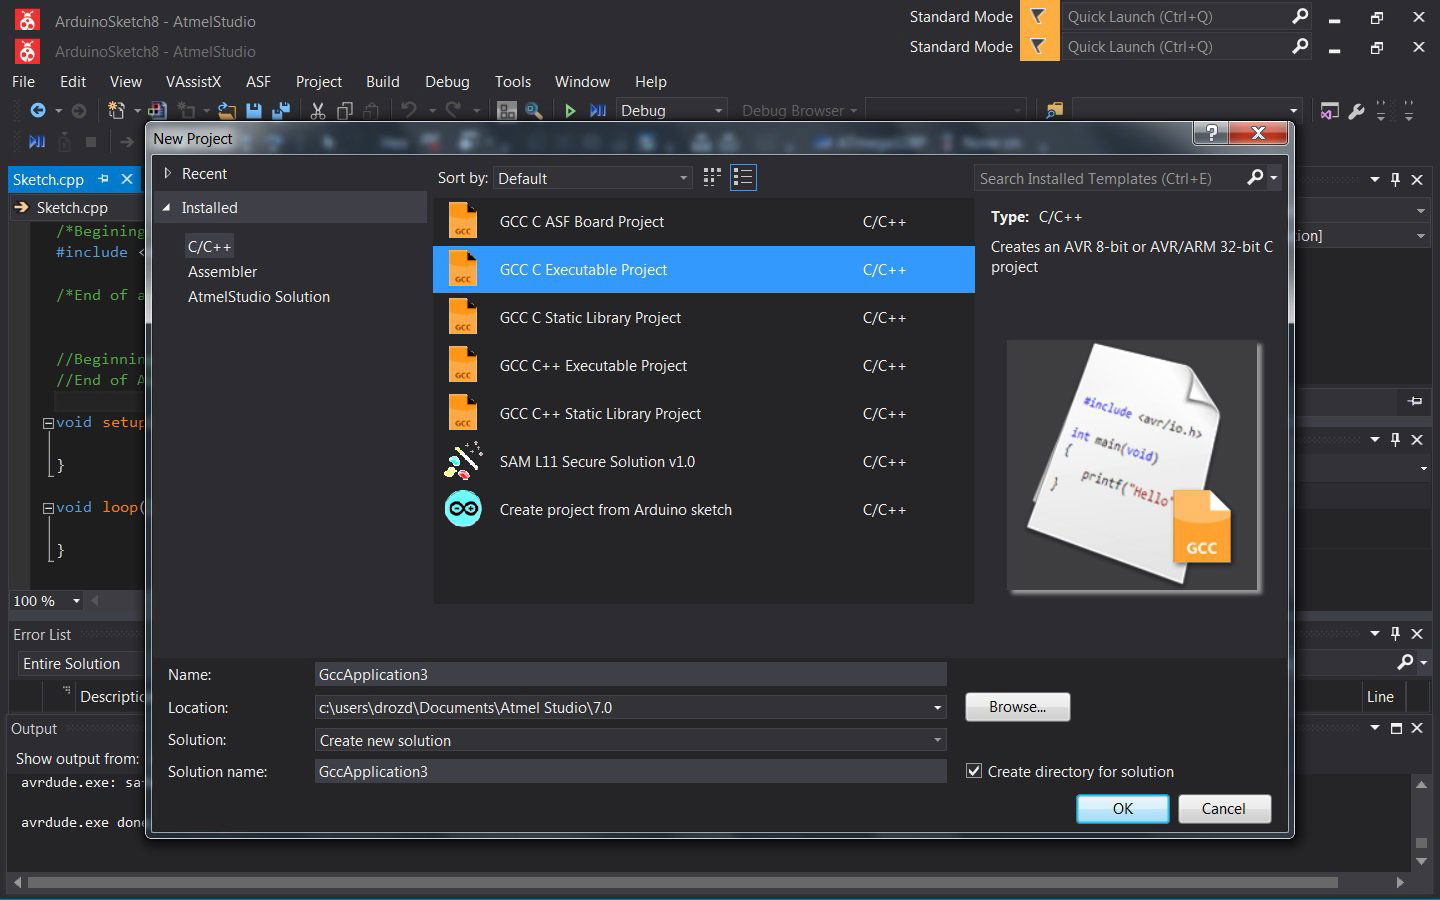The image size is (1440, 900).
Task: Click the Visual Studio window icon in toolbar
Action: coord(1329,110)
